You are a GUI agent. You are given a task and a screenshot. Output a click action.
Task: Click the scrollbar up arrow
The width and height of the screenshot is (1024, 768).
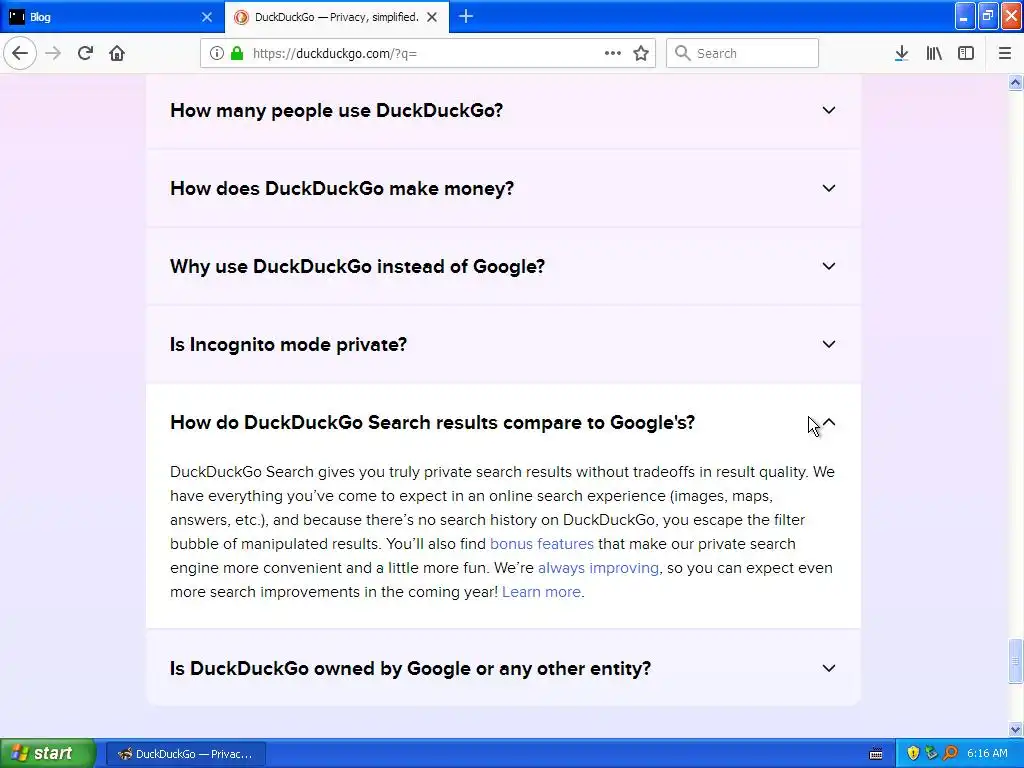1016,82
